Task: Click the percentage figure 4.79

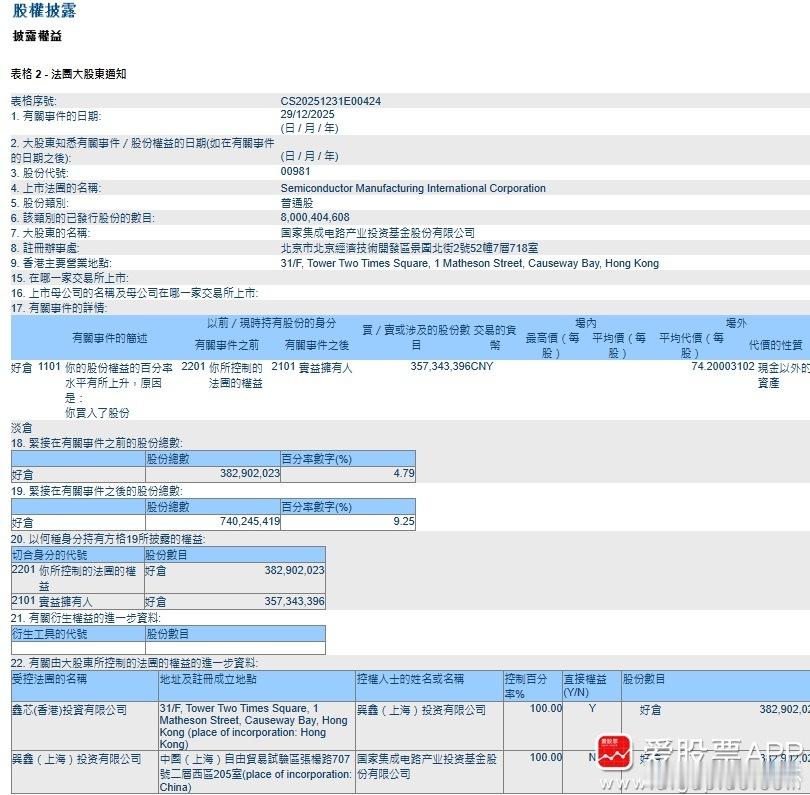Action: [404, 473]
